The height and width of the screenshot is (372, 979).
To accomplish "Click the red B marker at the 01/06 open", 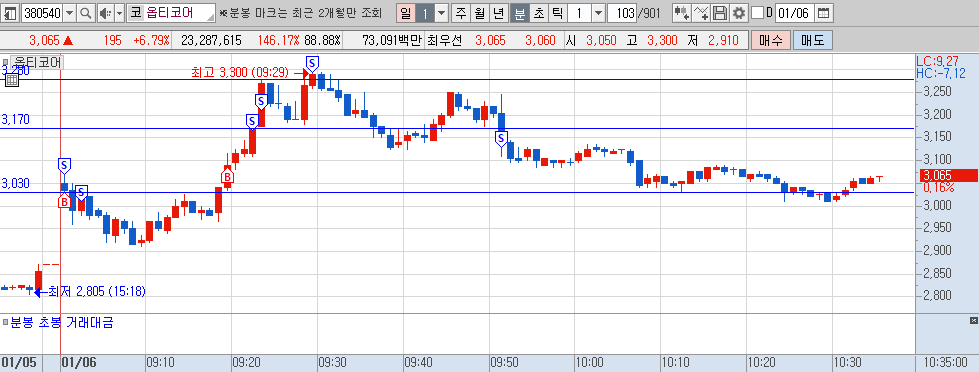I will point(64,201).
